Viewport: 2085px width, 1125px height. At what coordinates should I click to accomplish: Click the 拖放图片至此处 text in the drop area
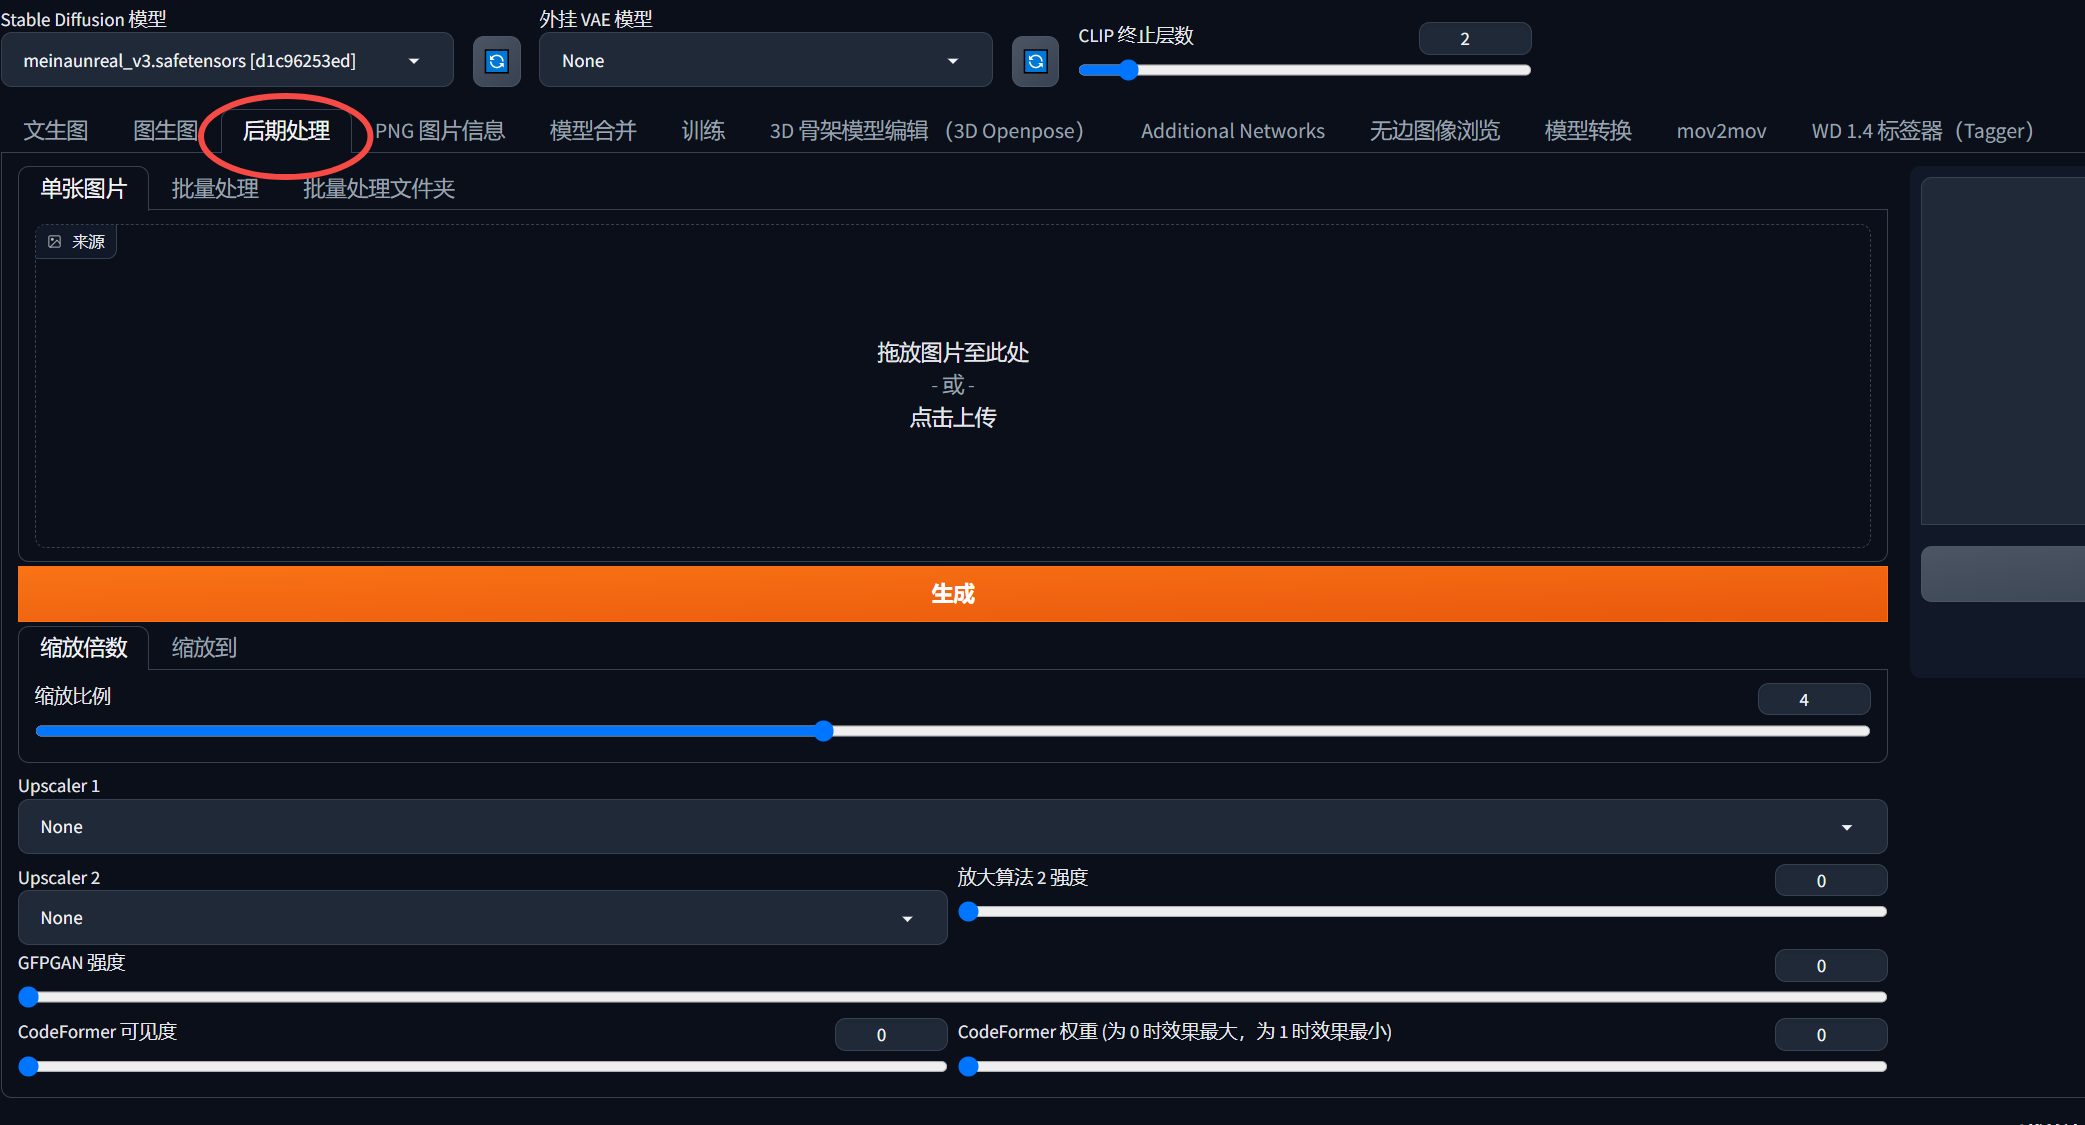pyautogui.click(x=952, y=353)
